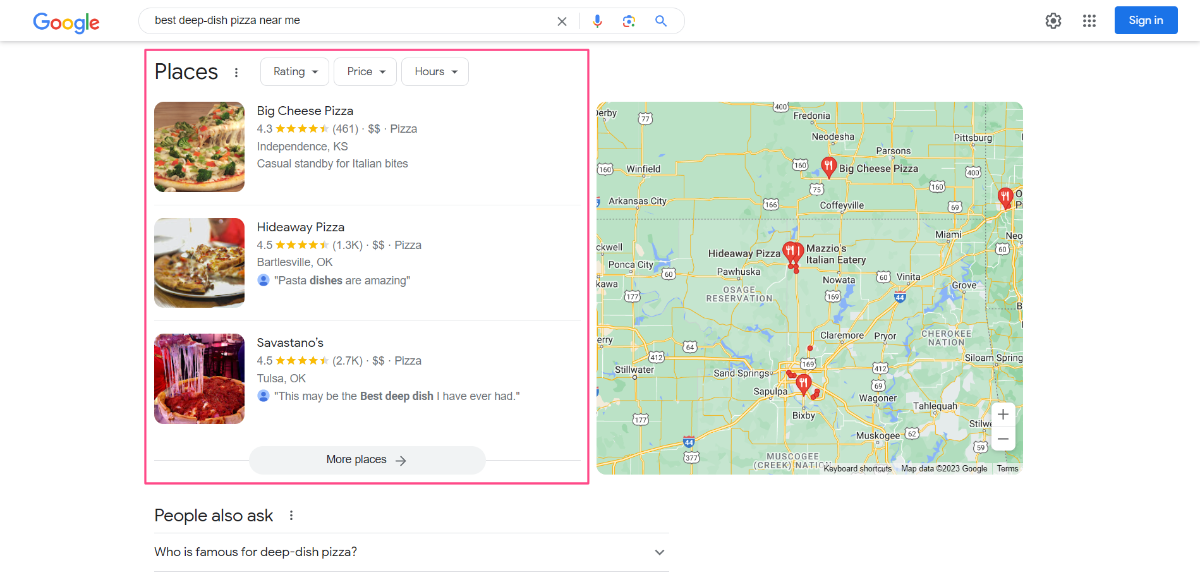Click the People also ask heading
1200x583 pixels.
214,516
